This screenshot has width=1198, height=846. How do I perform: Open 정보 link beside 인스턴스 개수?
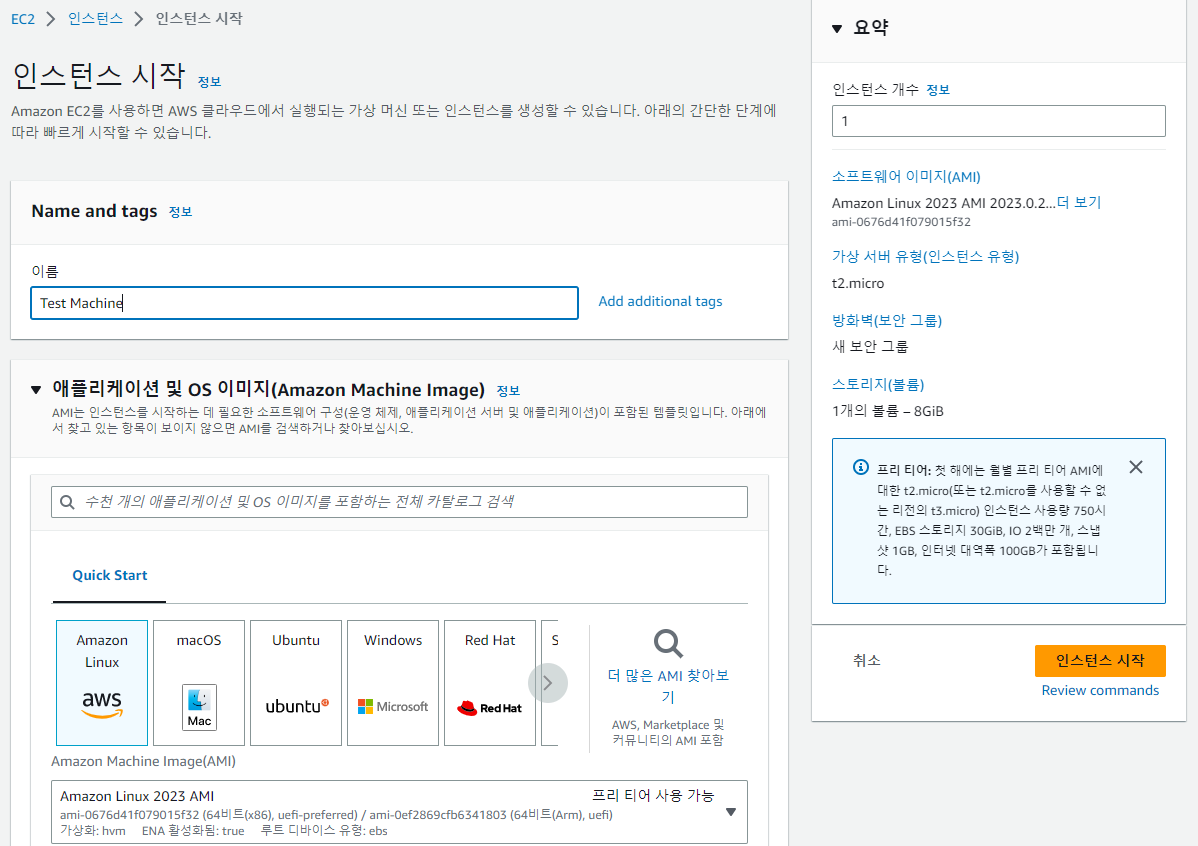(x=937, y=90)
